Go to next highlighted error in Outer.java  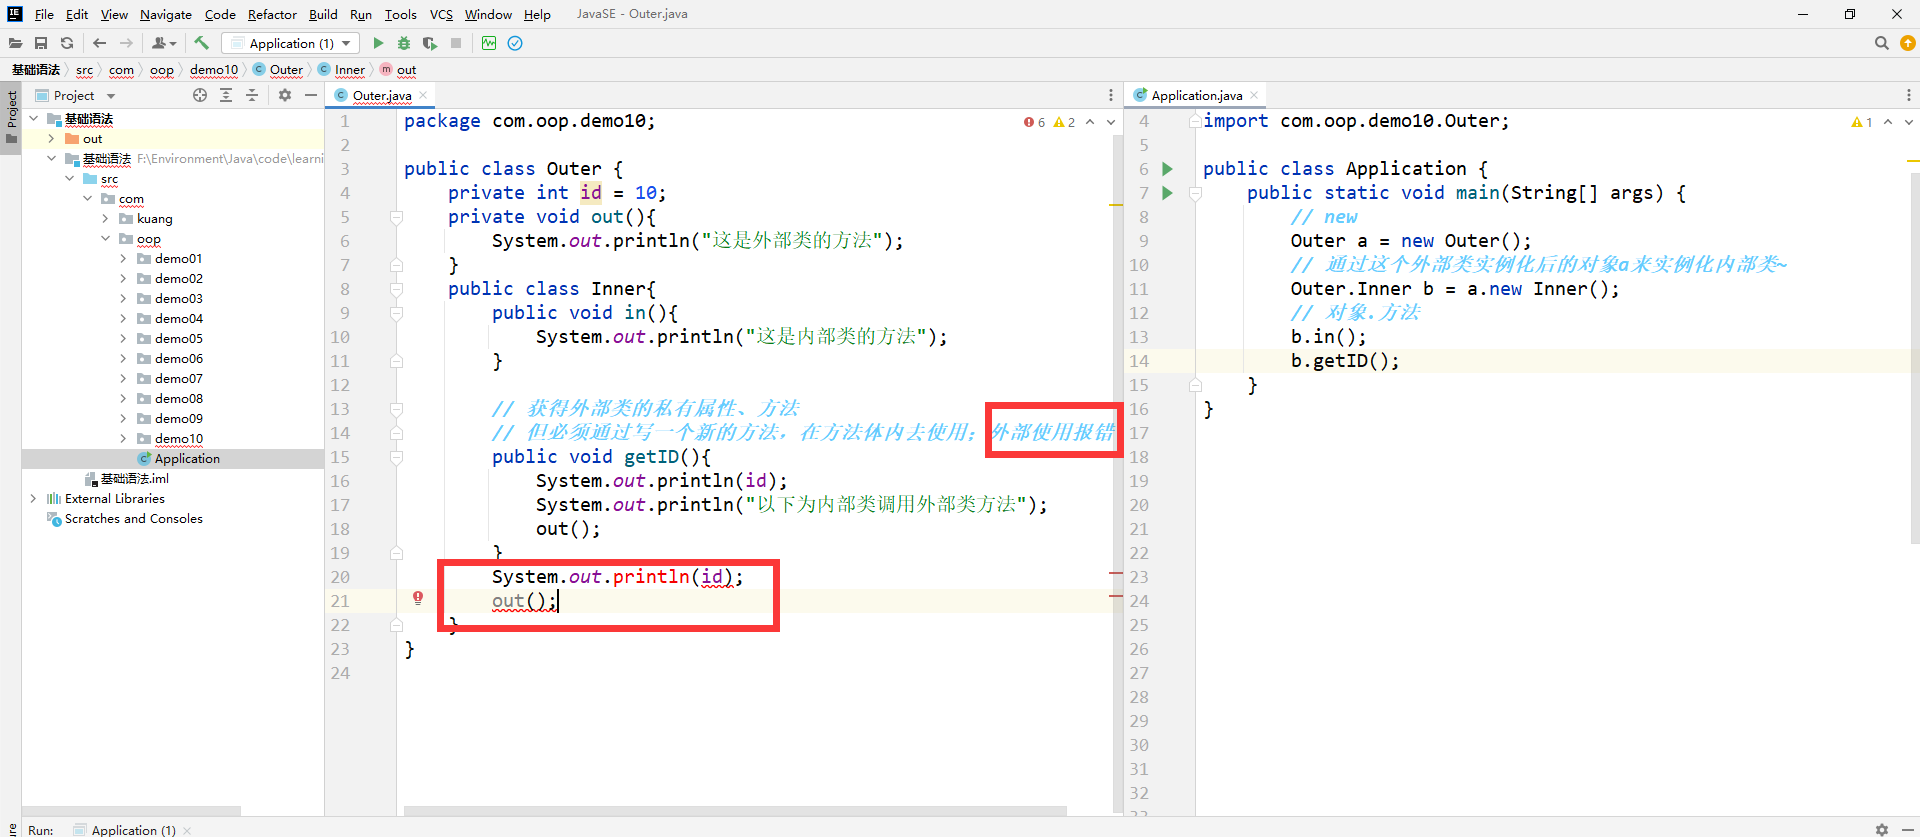point(1111,122)
